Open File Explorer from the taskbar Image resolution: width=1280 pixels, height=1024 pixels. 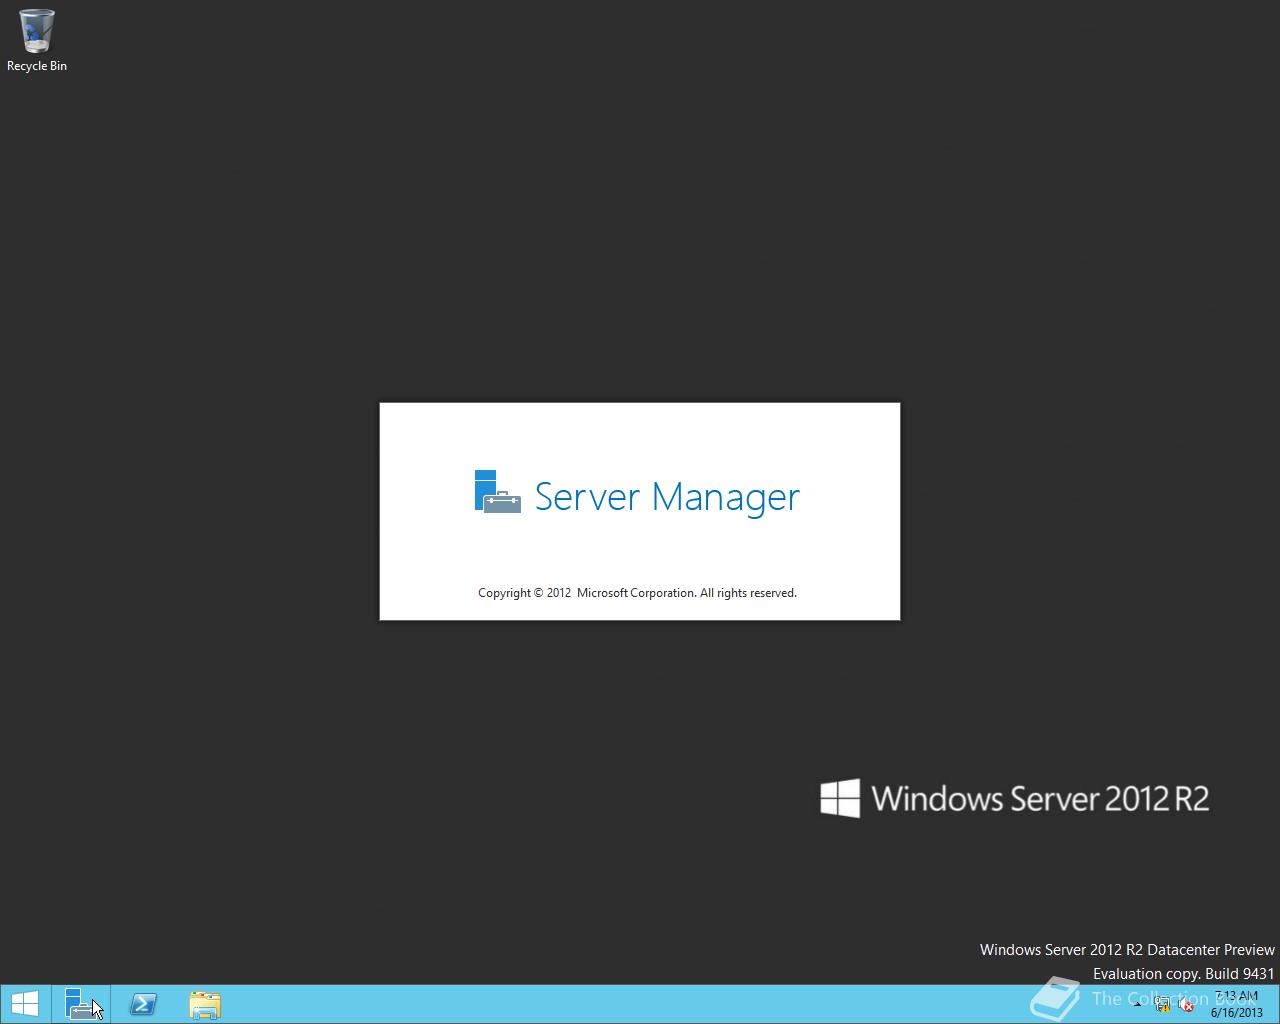point(205,1004)
